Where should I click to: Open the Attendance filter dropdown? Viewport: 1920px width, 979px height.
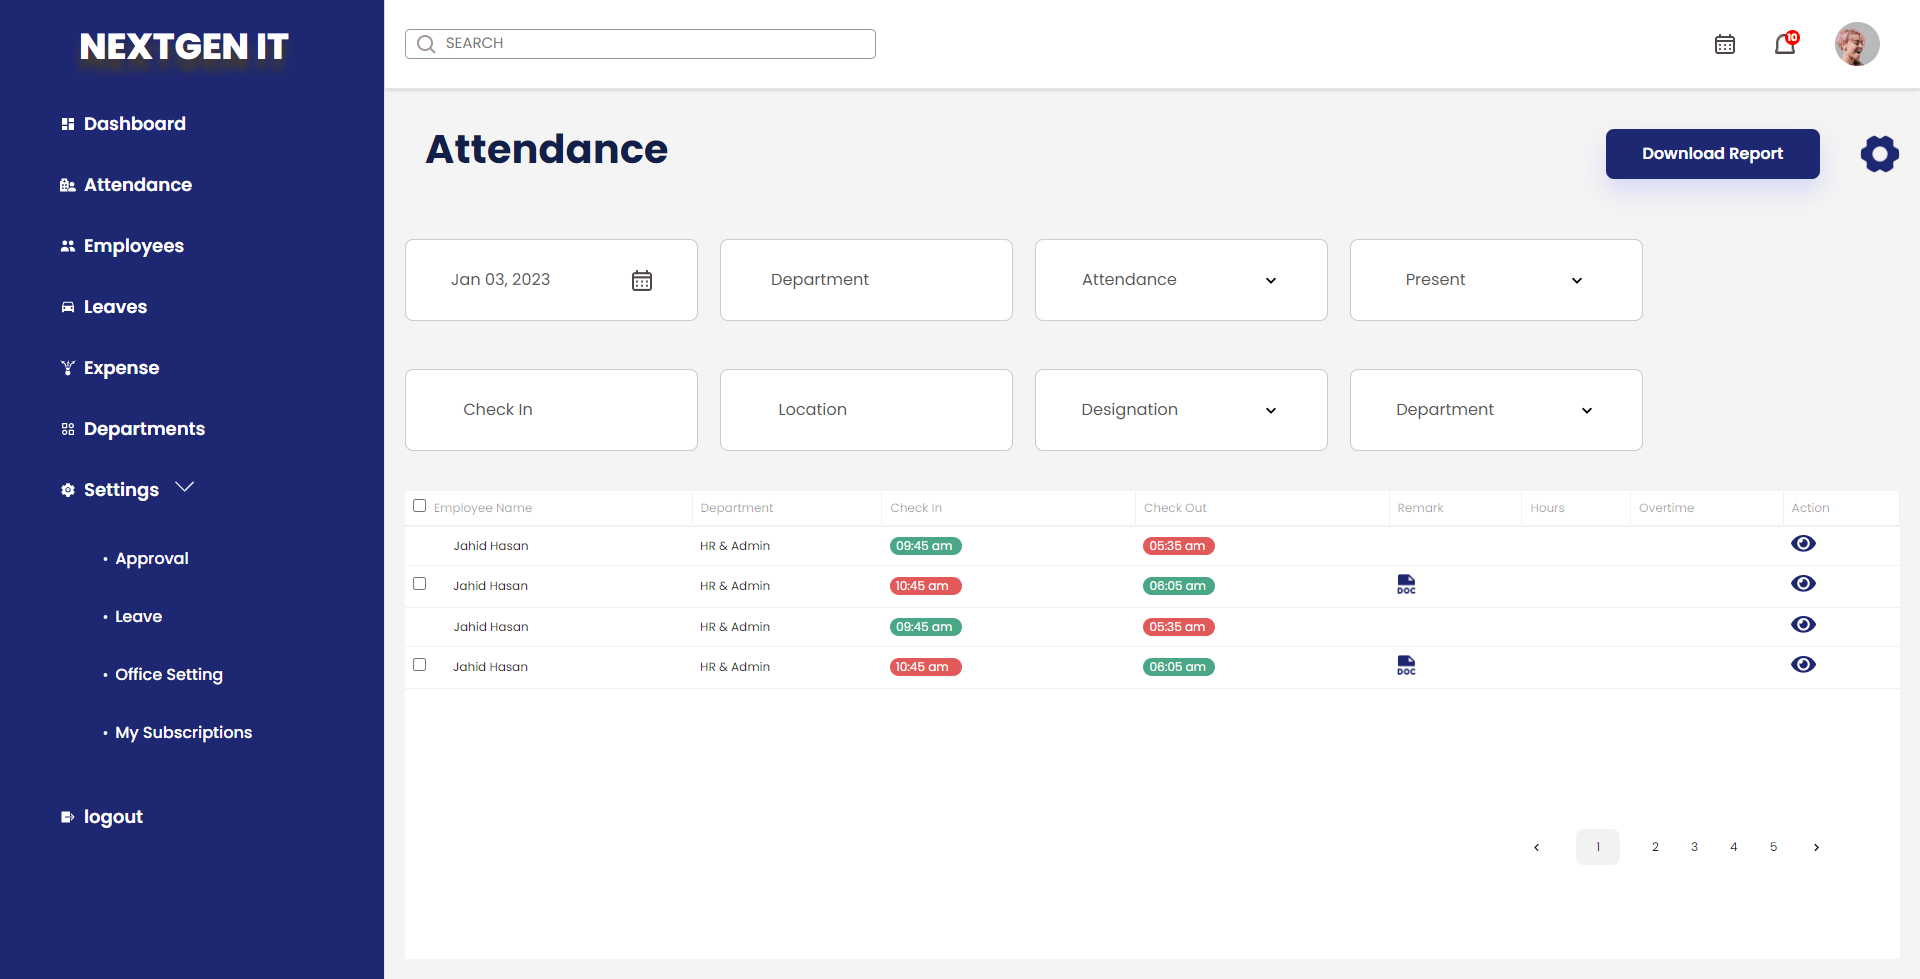pos(1180,280)
